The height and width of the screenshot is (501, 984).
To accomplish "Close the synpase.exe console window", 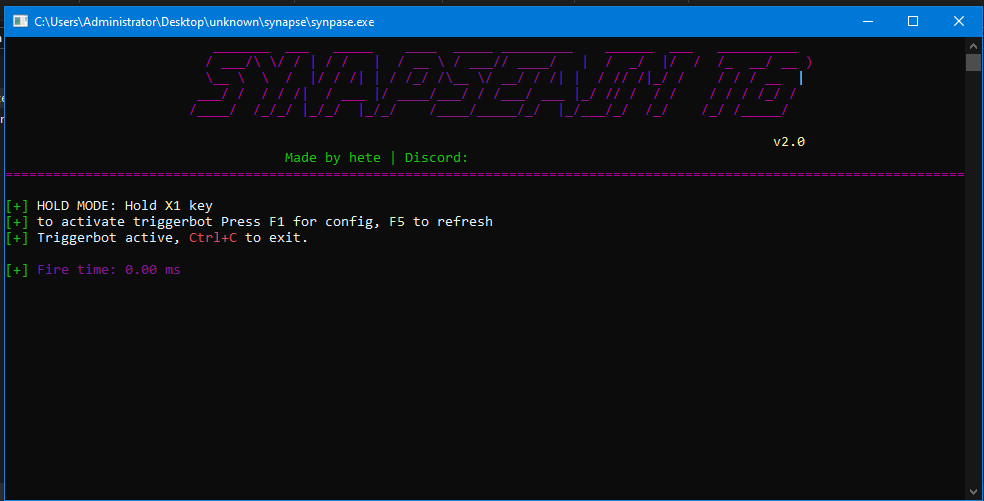I will coord(958,21).
